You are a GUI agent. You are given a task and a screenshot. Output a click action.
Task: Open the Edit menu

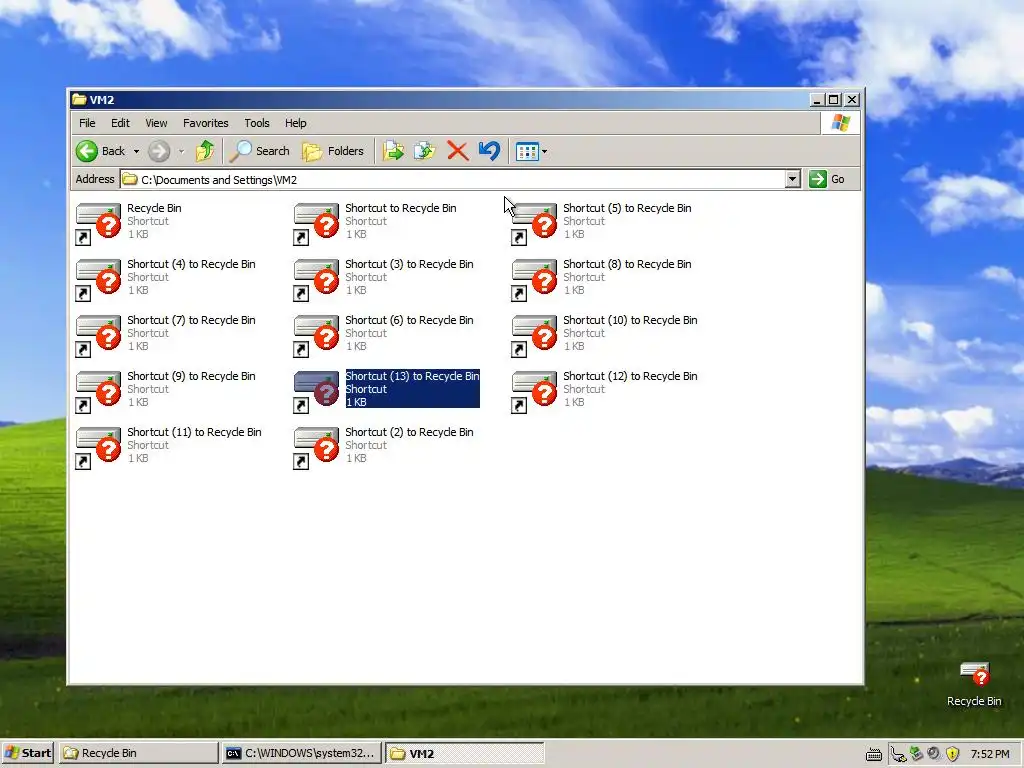(120, 123)
